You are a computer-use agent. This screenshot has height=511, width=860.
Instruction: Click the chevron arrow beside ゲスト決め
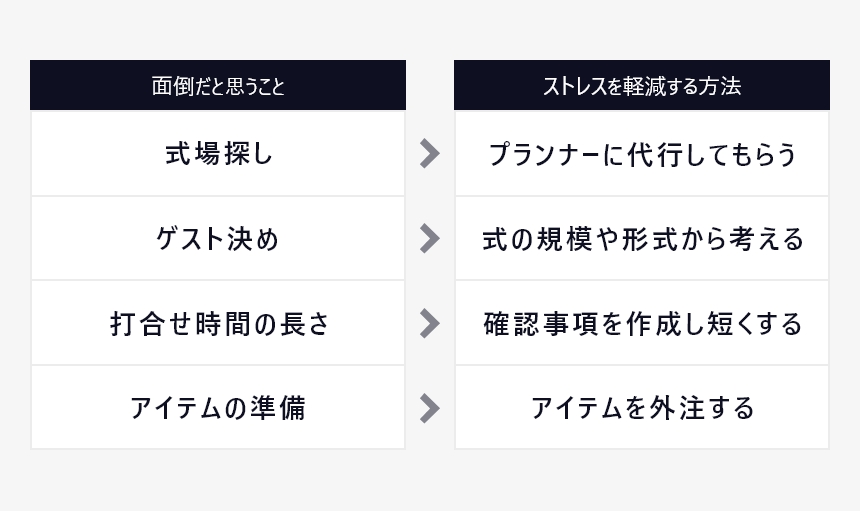[429, 238]
